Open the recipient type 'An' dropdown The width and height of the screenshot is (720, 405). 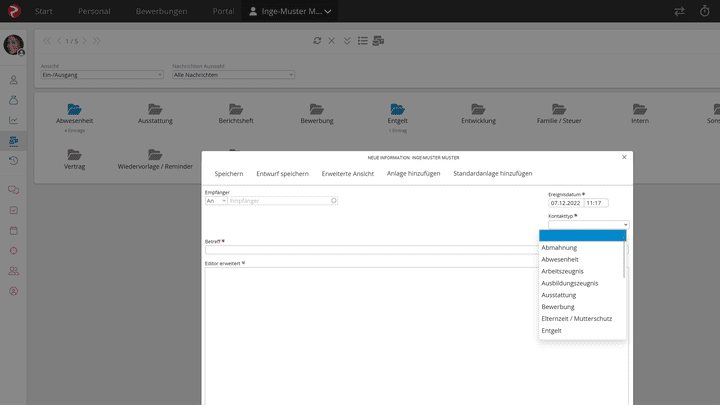click(215, 201)
